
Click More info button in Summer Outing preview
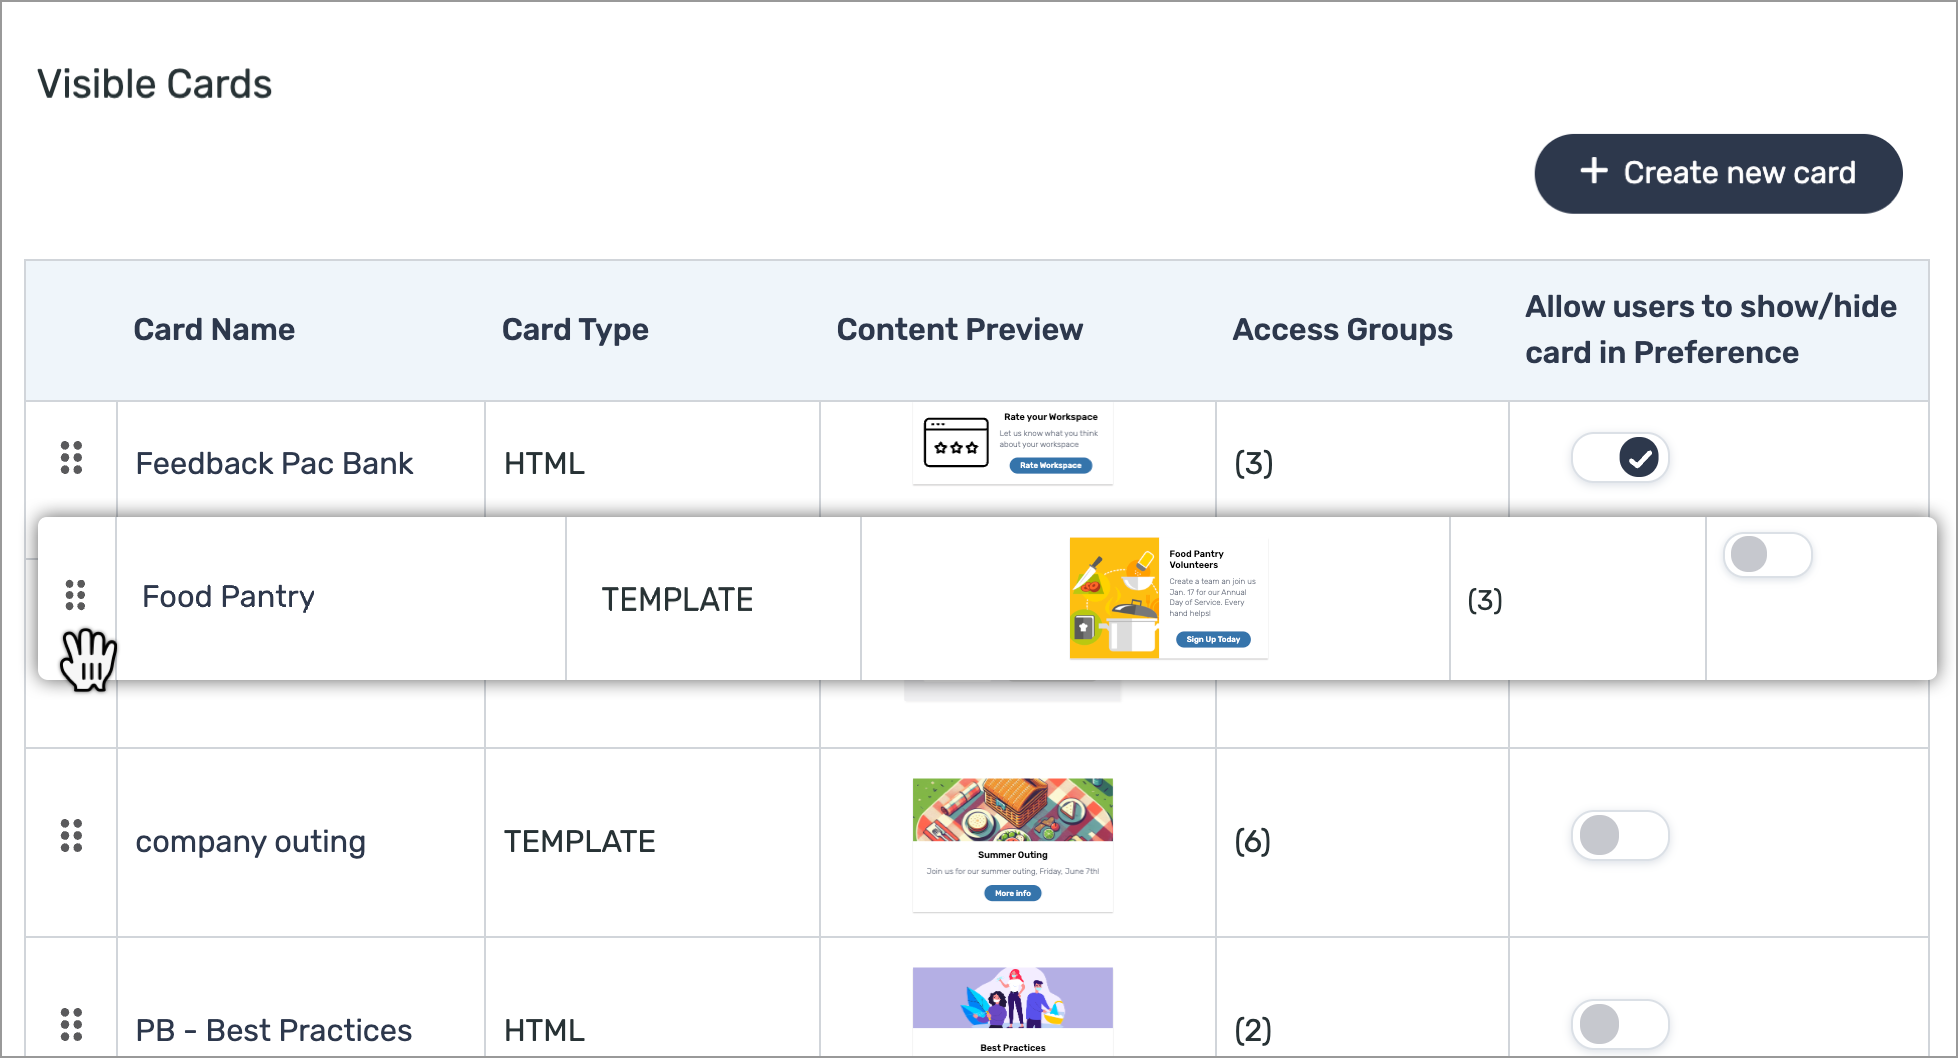click(x=1012, y=893)
